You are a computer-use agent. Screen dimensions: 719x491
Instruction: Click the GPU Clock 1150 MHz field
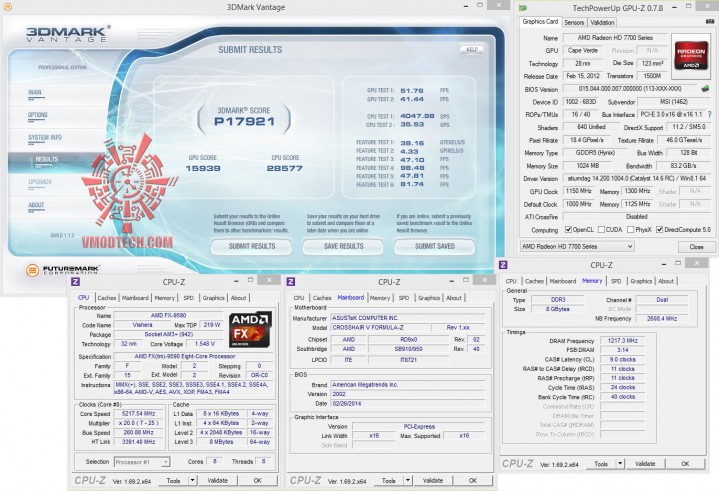tap(579, 191)
